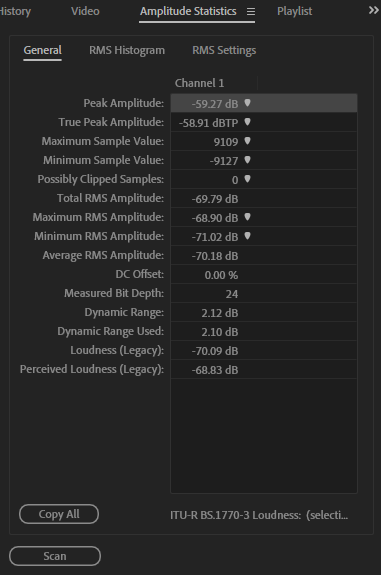
Task: Select the General tab
Action: (x=43, y=50)
